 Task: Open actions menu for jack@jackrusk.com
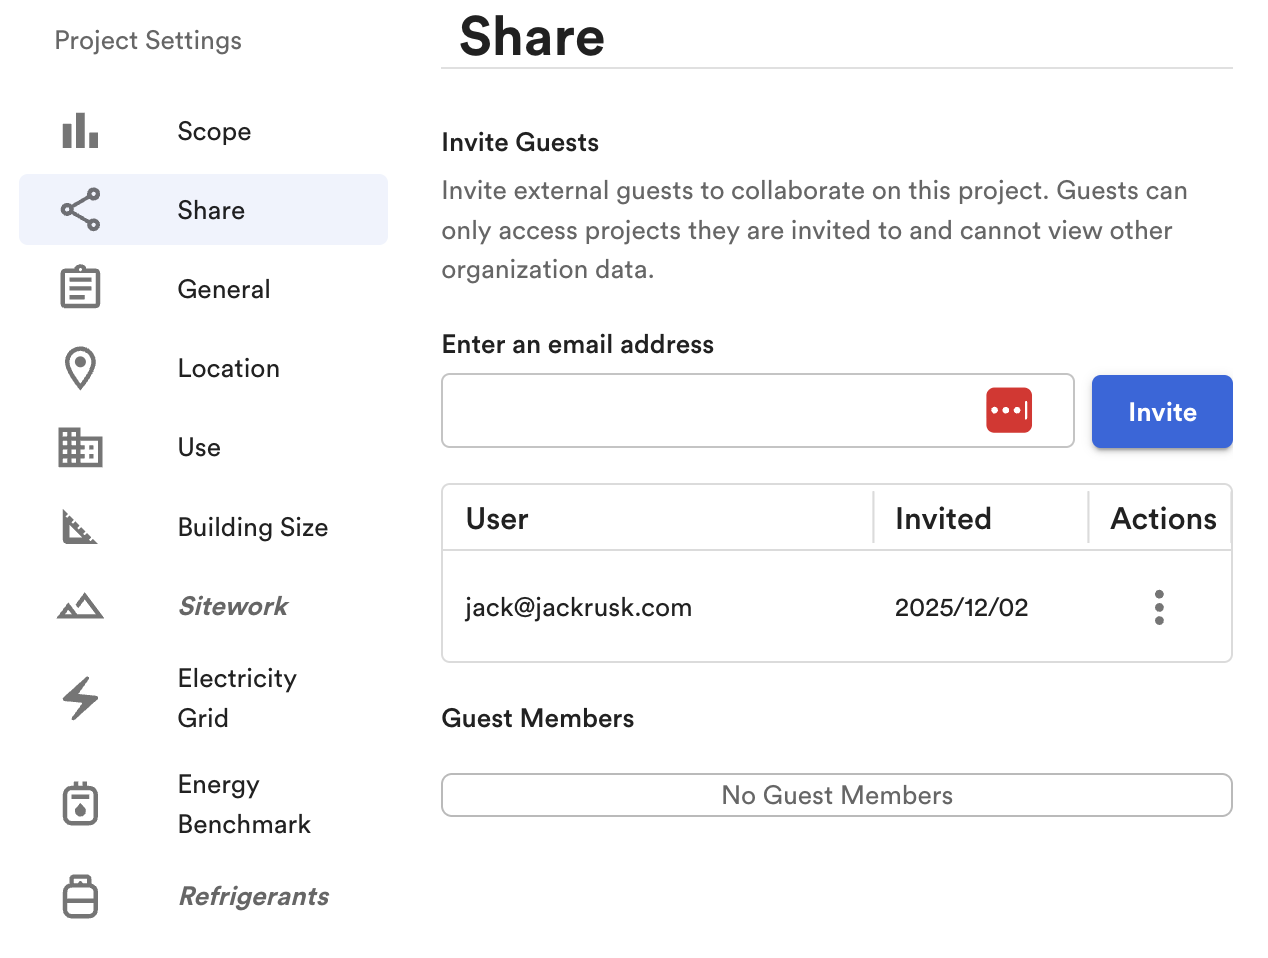(x=1159, y=607)
